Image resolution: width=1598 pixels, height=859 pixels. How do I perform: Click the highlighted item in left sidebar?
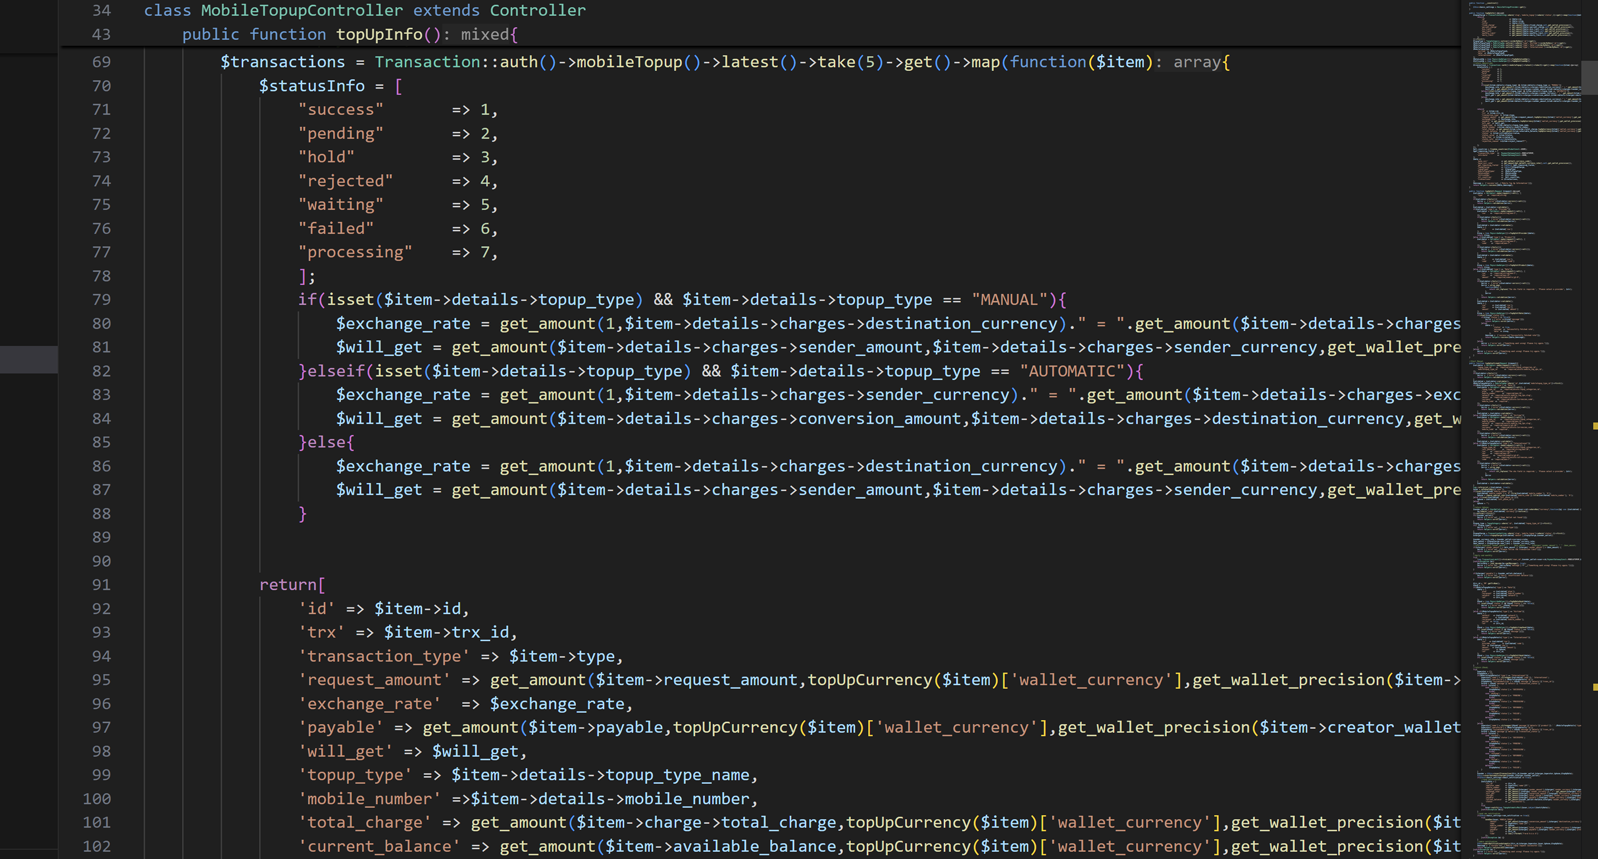(28, 360)
